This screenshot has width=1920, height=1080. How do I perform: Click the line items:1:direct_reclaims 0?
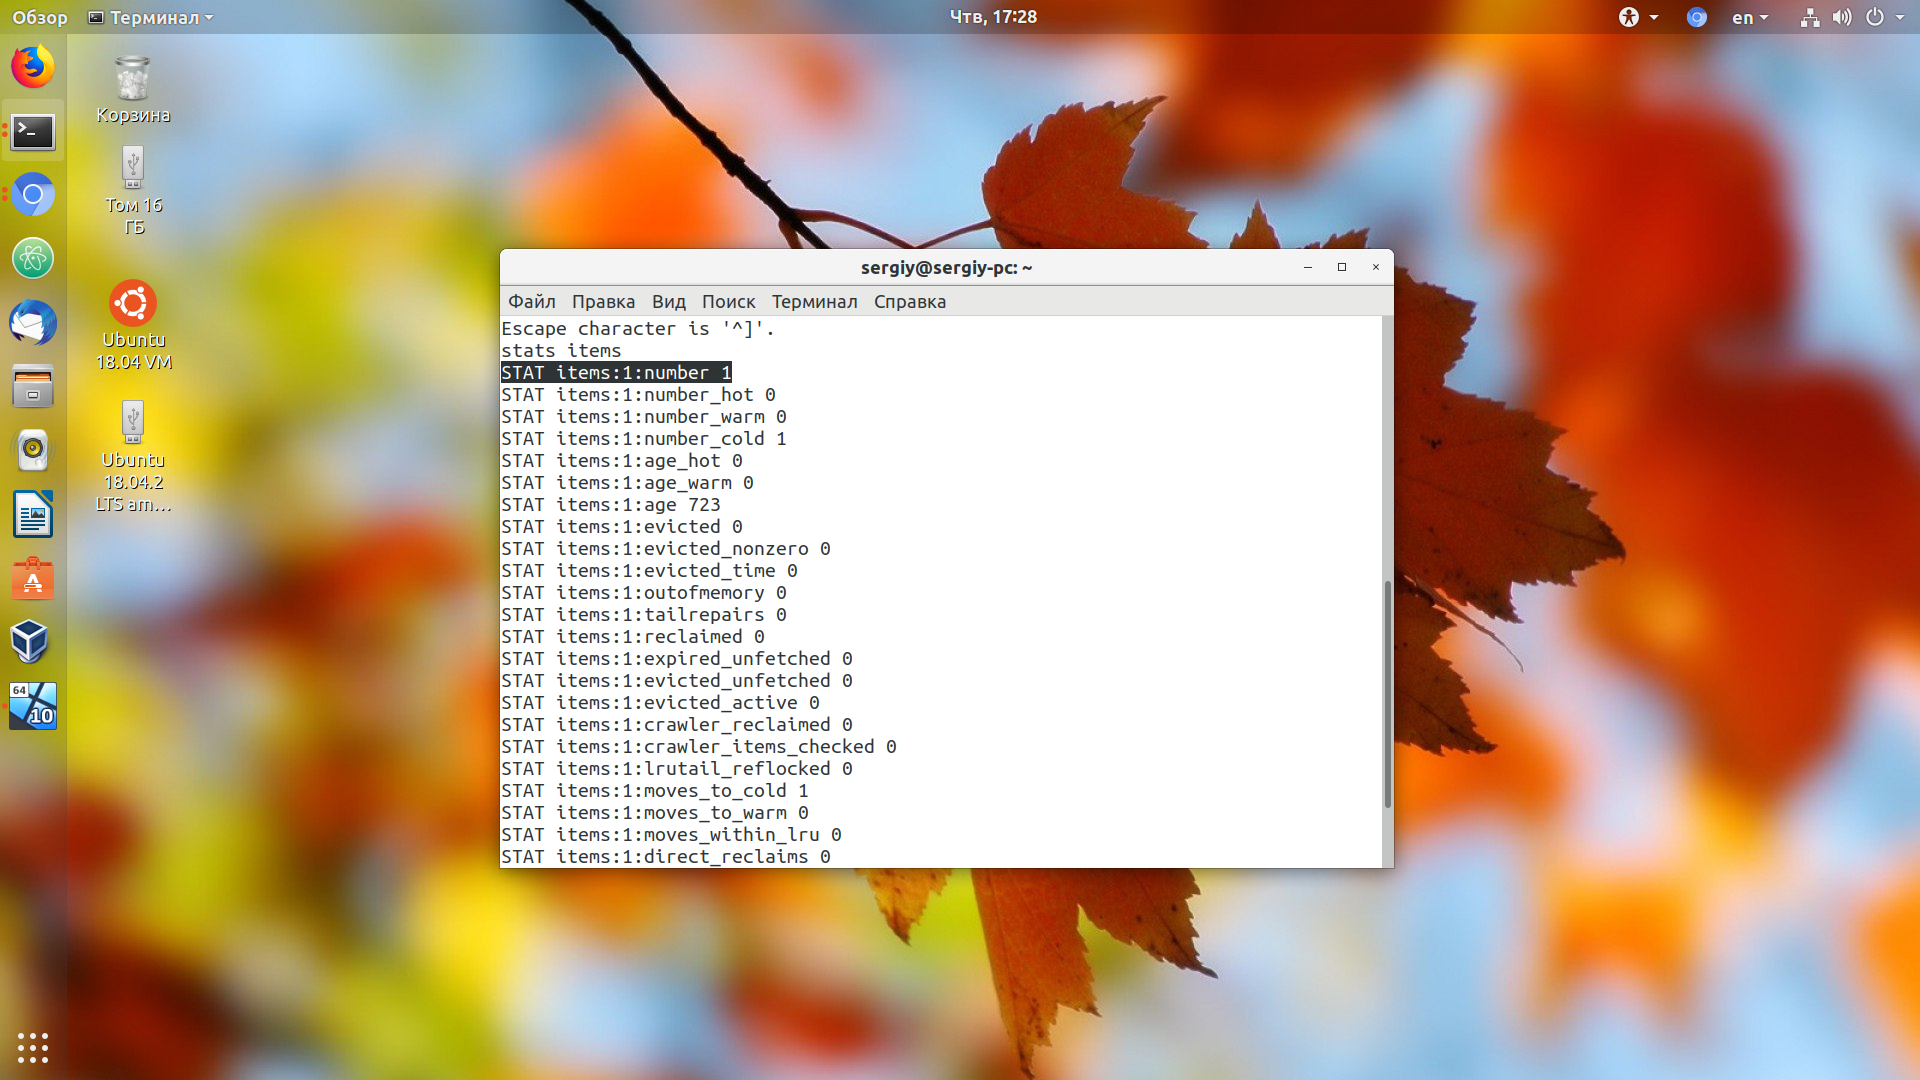tap(665, 856)
